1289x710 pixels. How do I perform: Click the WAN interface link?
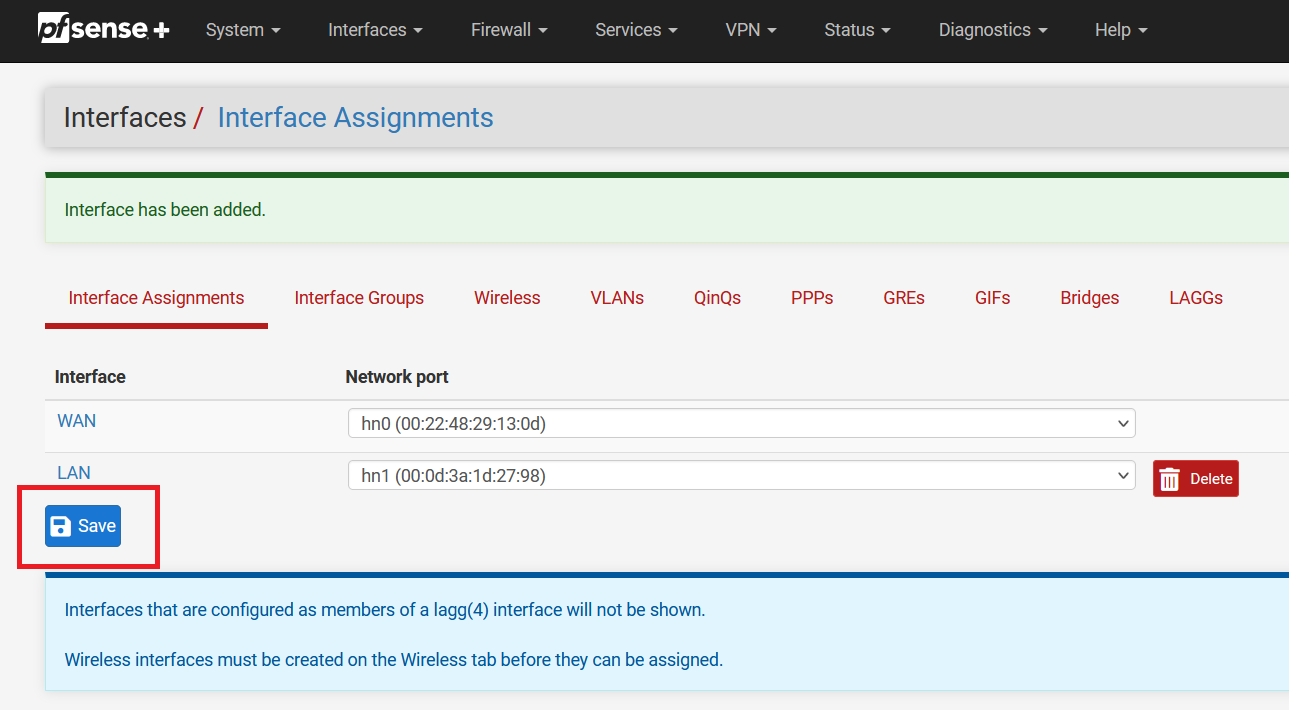click(77, 421)
